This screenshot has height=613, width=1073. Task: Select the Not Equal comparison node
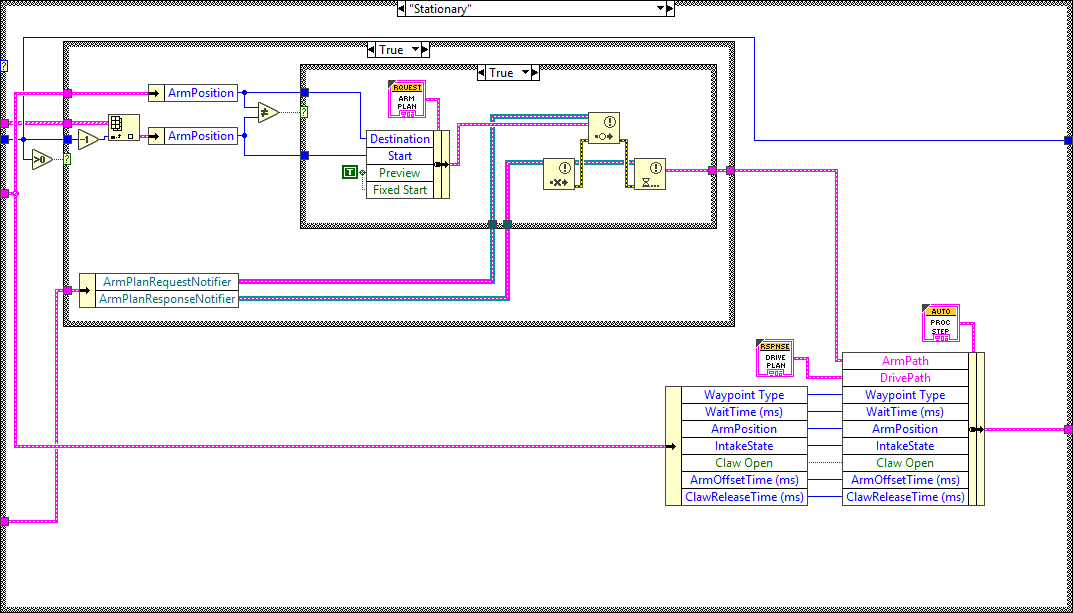click(266, 112)
